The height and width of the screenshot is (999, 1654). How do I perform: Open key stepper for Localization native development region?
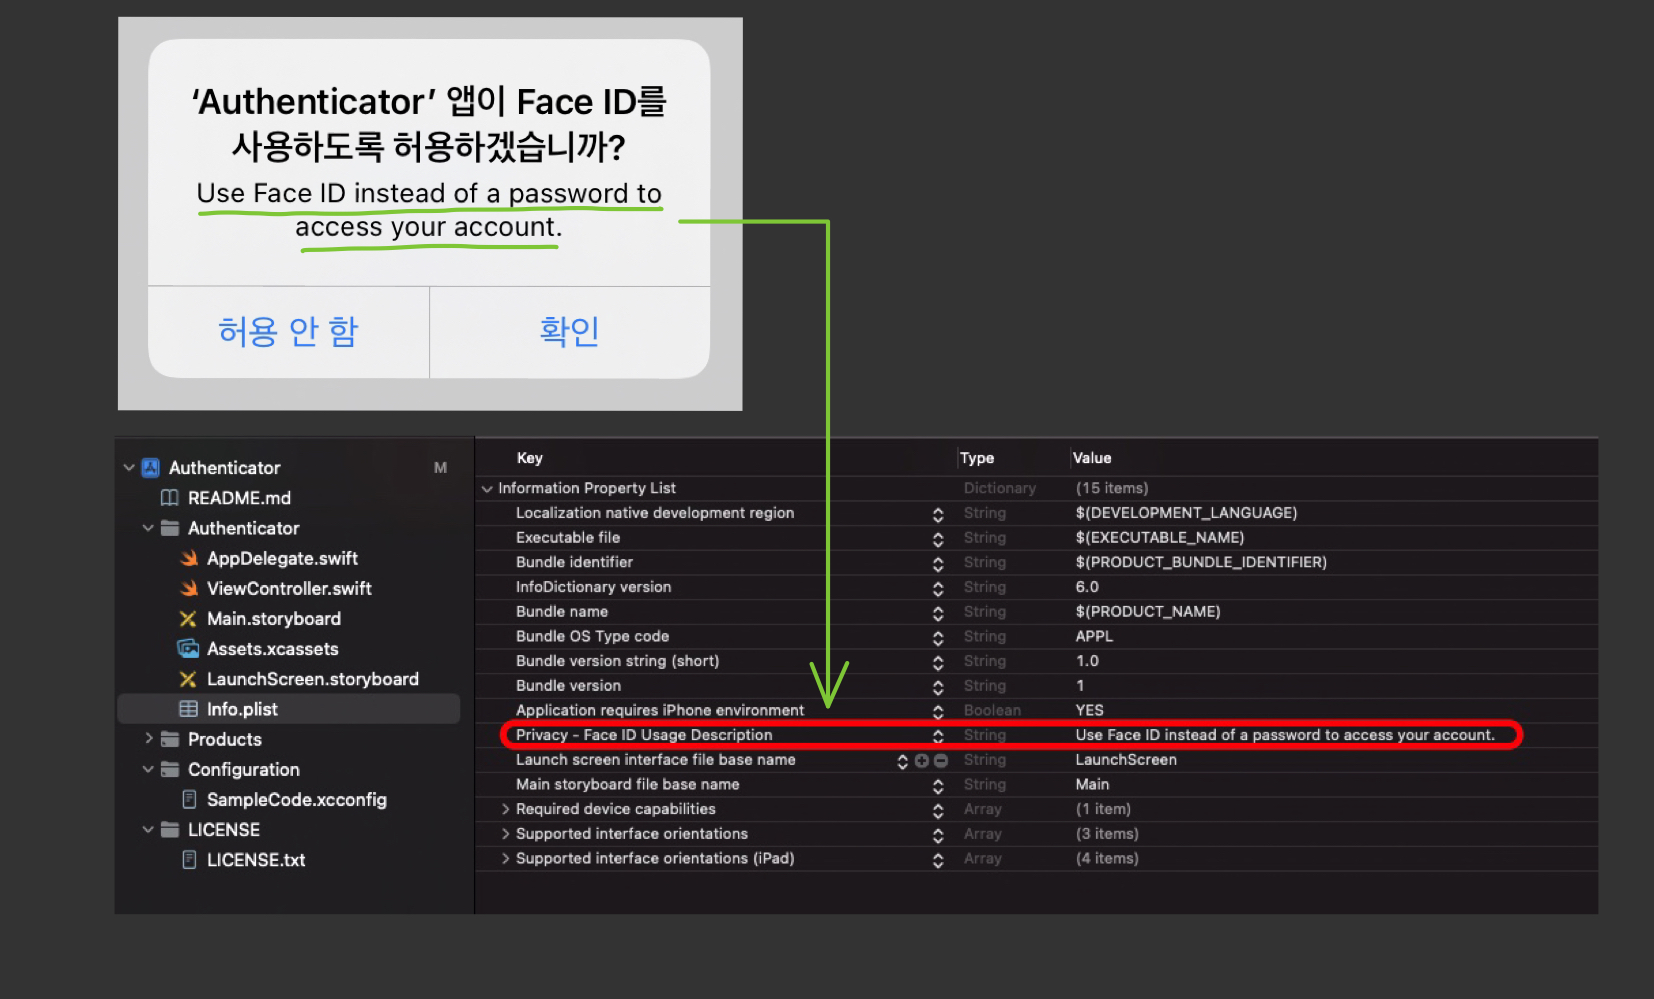[x=938, y=514]
